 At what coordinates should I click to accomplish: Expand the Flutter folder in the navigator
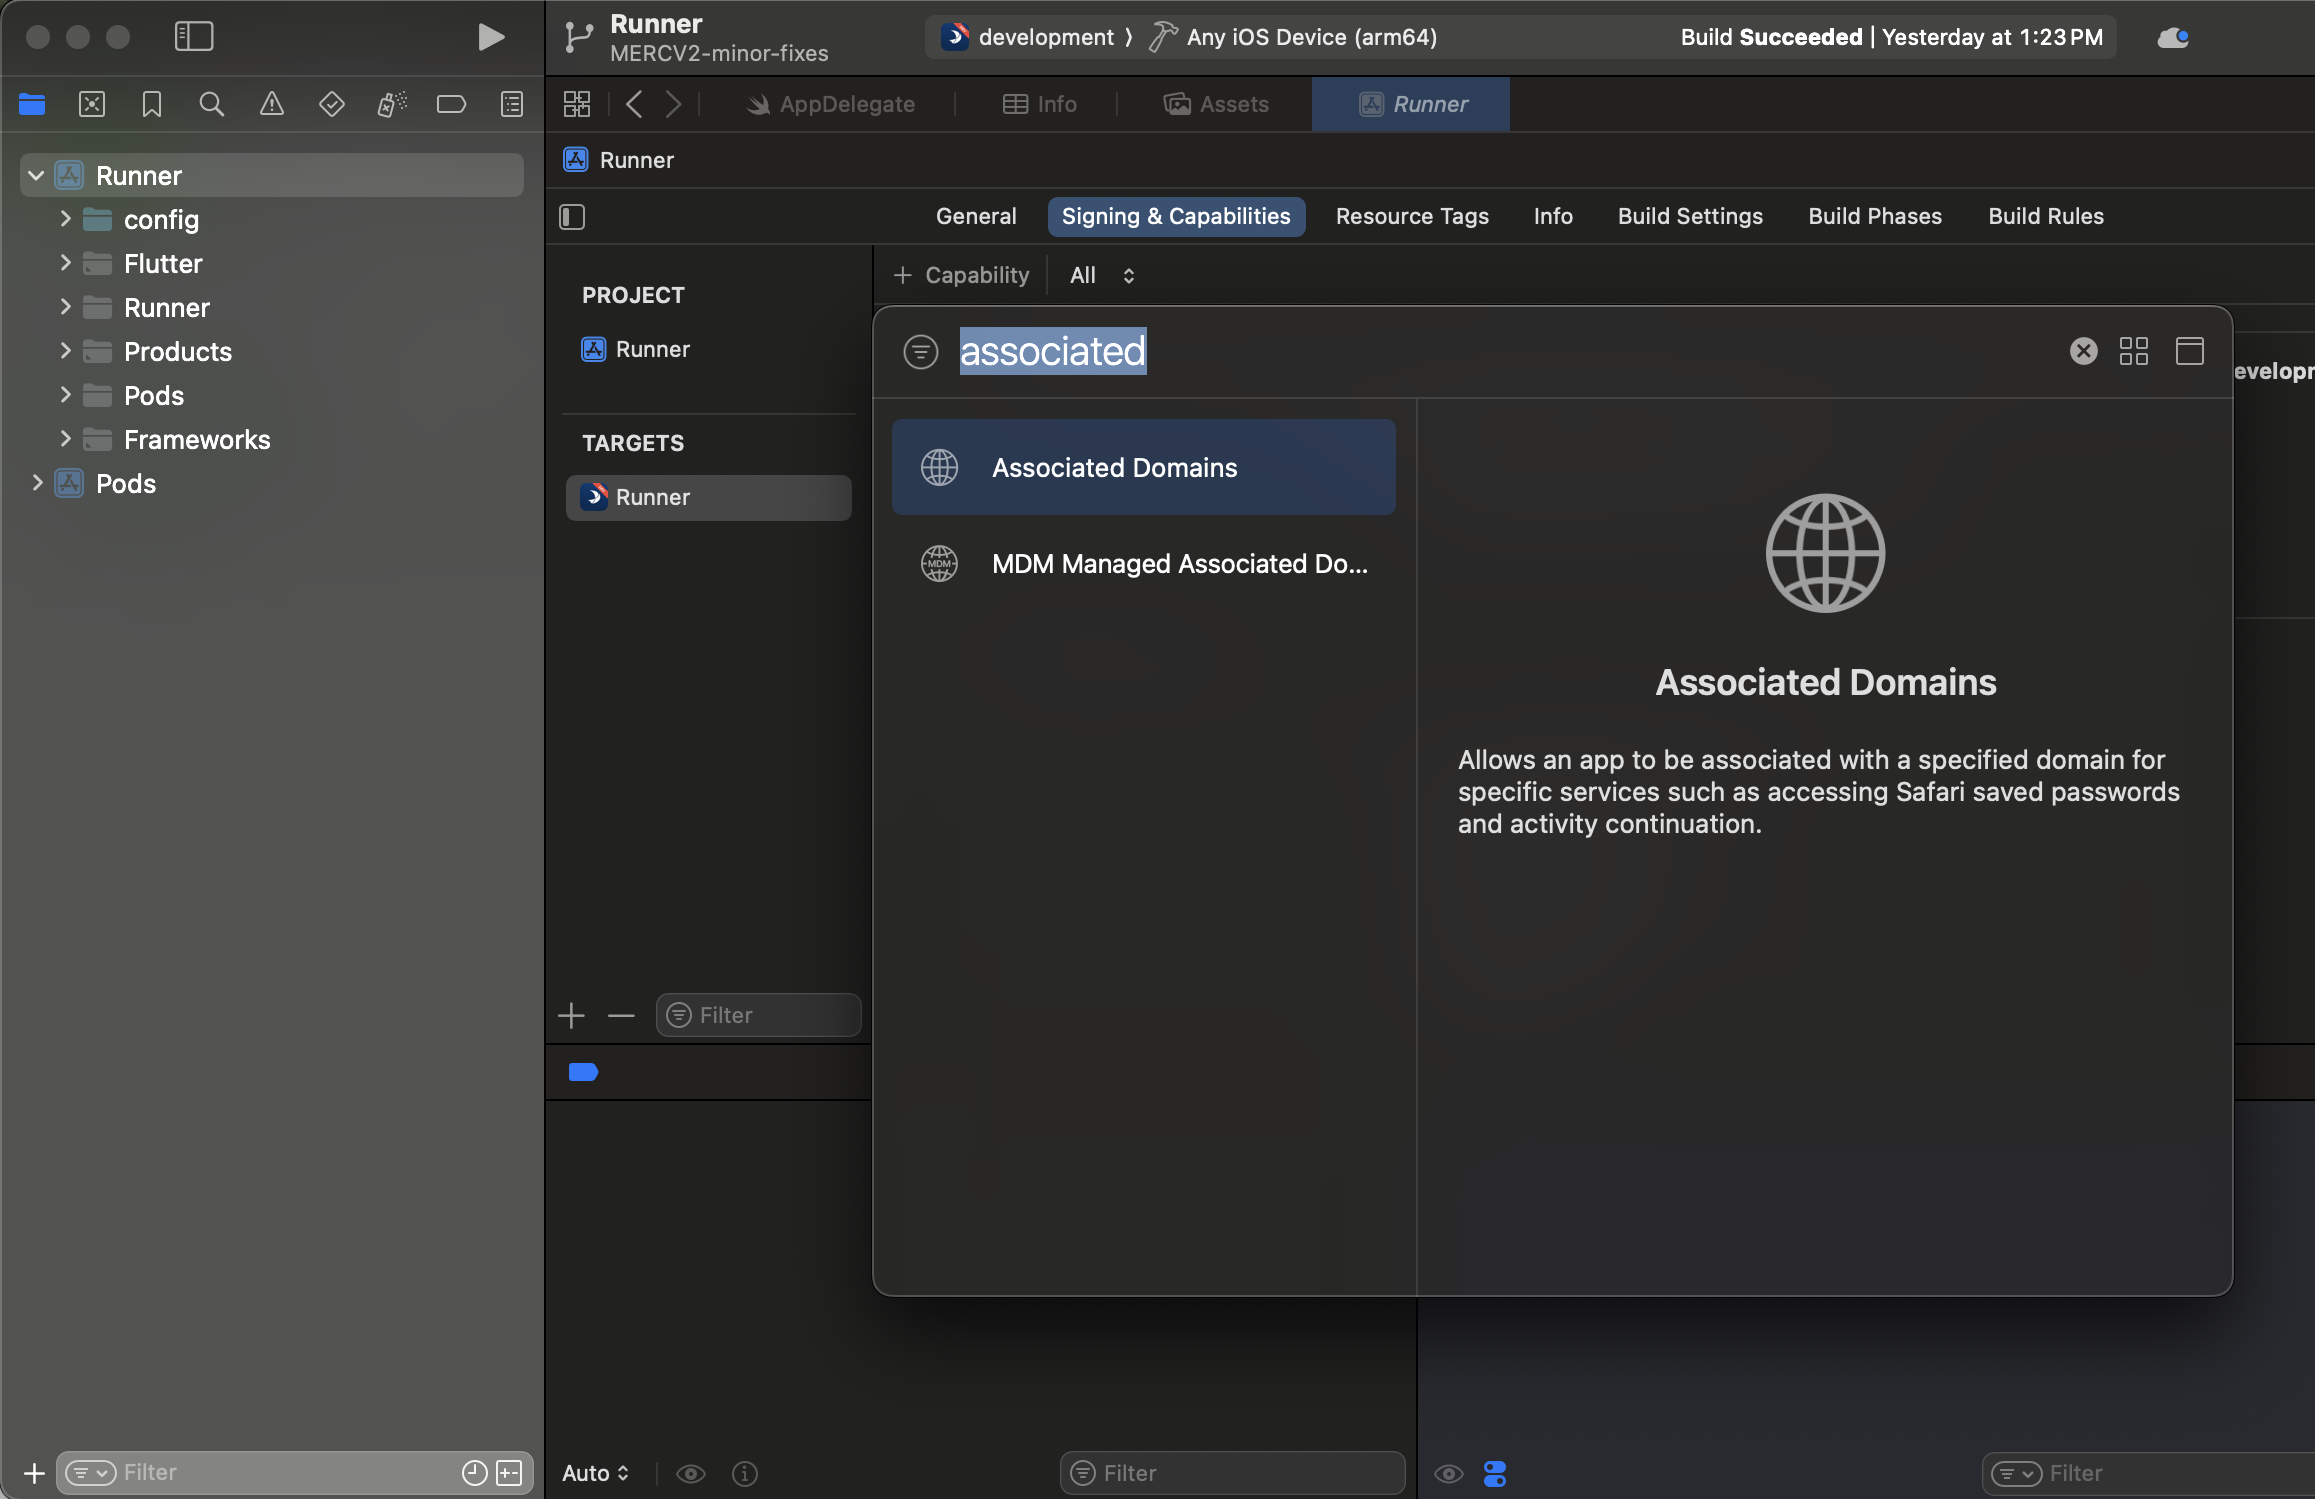coord(66,263)
